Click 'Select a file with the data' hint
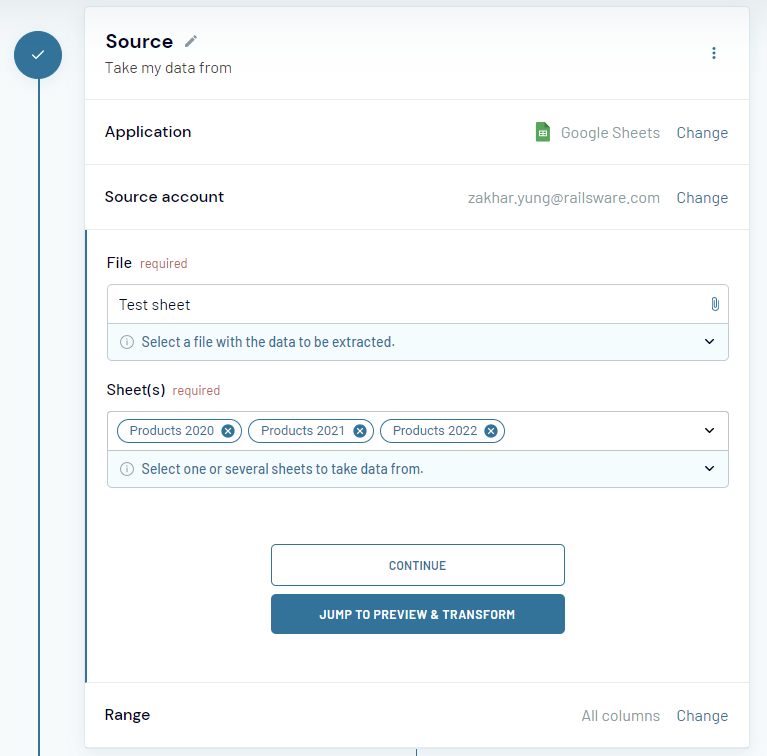Image resolution: width=767 pixels, height=756 pixels. [268, 342]
